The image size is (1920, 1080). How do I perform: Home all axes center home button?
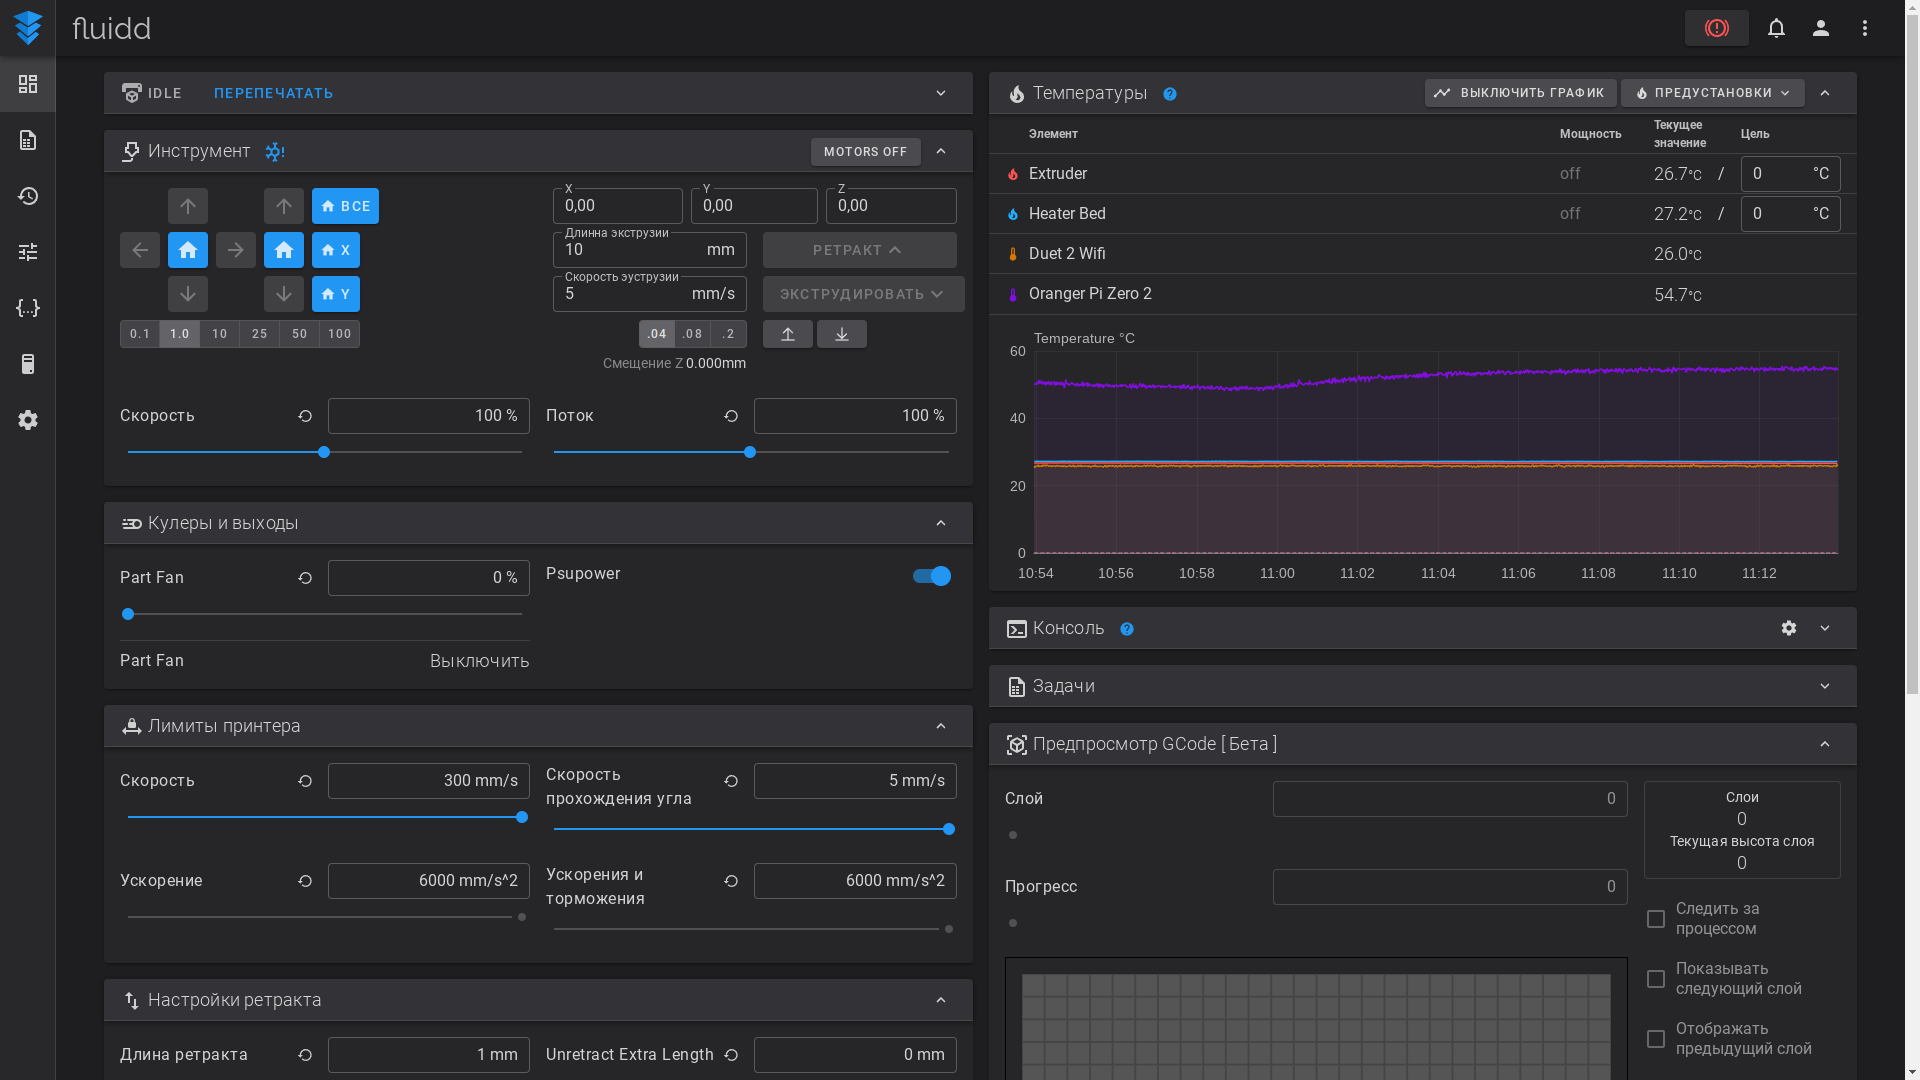(188, 250)
